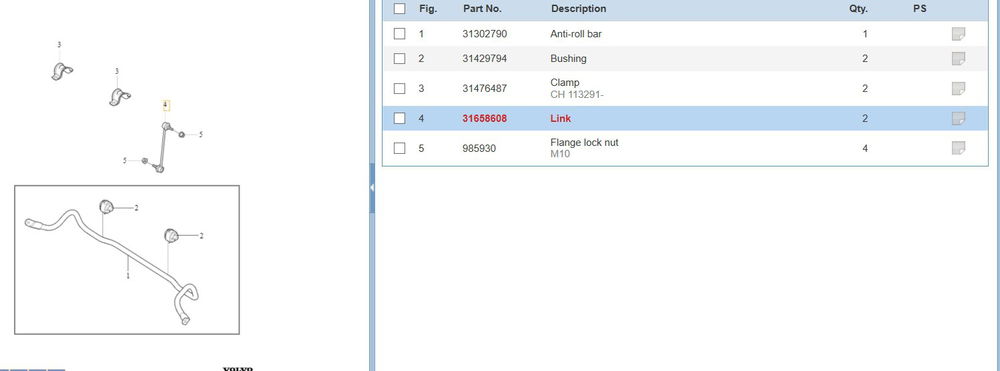
Task: Open note icon for Anti-roll bar row
Action: (x=958, y=34)
